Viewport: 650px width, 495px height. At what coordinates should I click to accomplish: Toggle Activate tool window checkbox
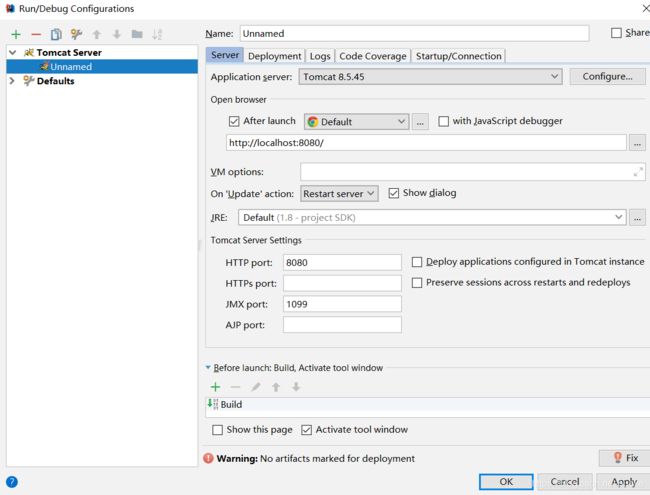307,430
